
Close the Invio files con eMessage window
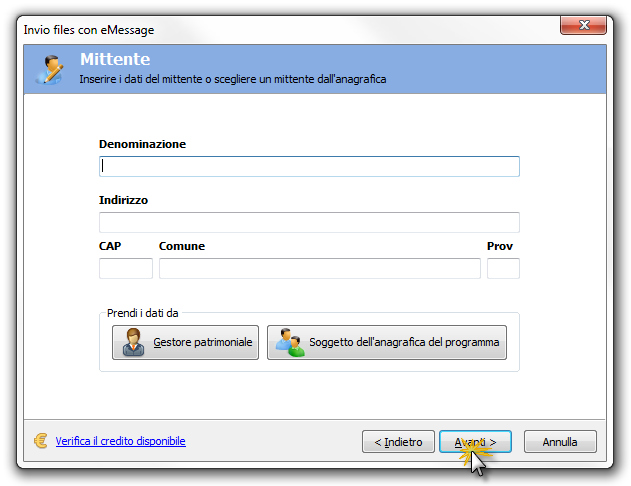[583, 25]
